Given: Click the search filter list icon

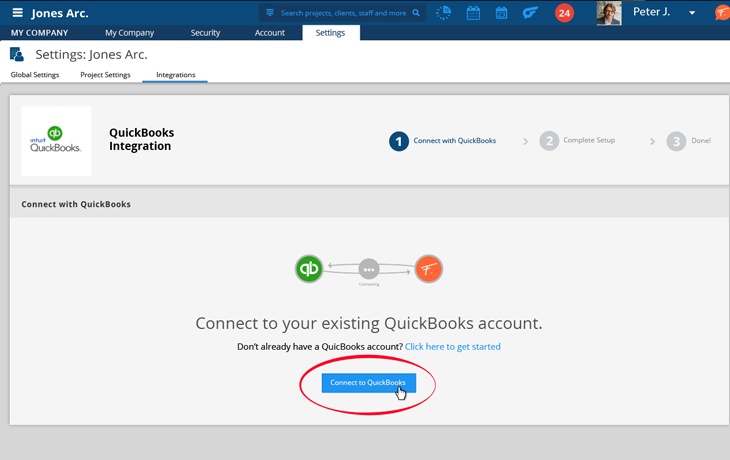Looking at the screenshot, I should click(270, 13).
